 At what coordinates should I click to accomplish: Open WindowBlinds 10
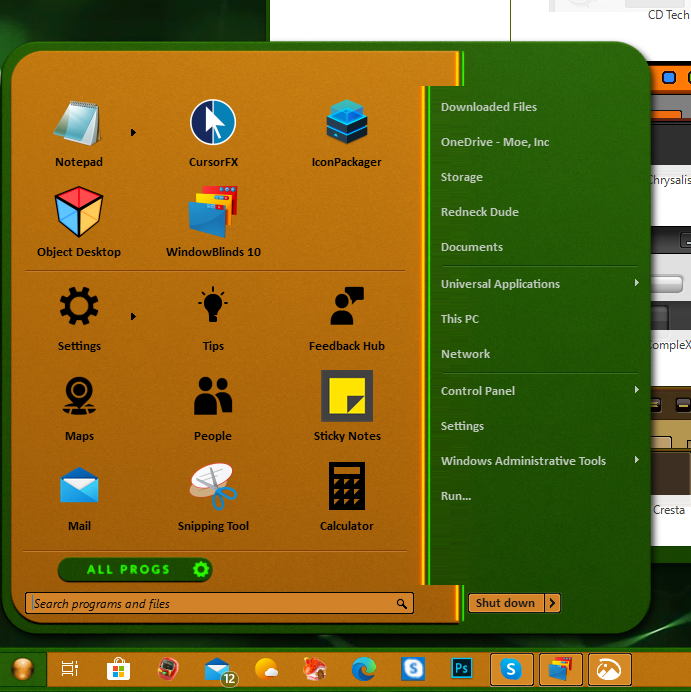click(213, 221)
